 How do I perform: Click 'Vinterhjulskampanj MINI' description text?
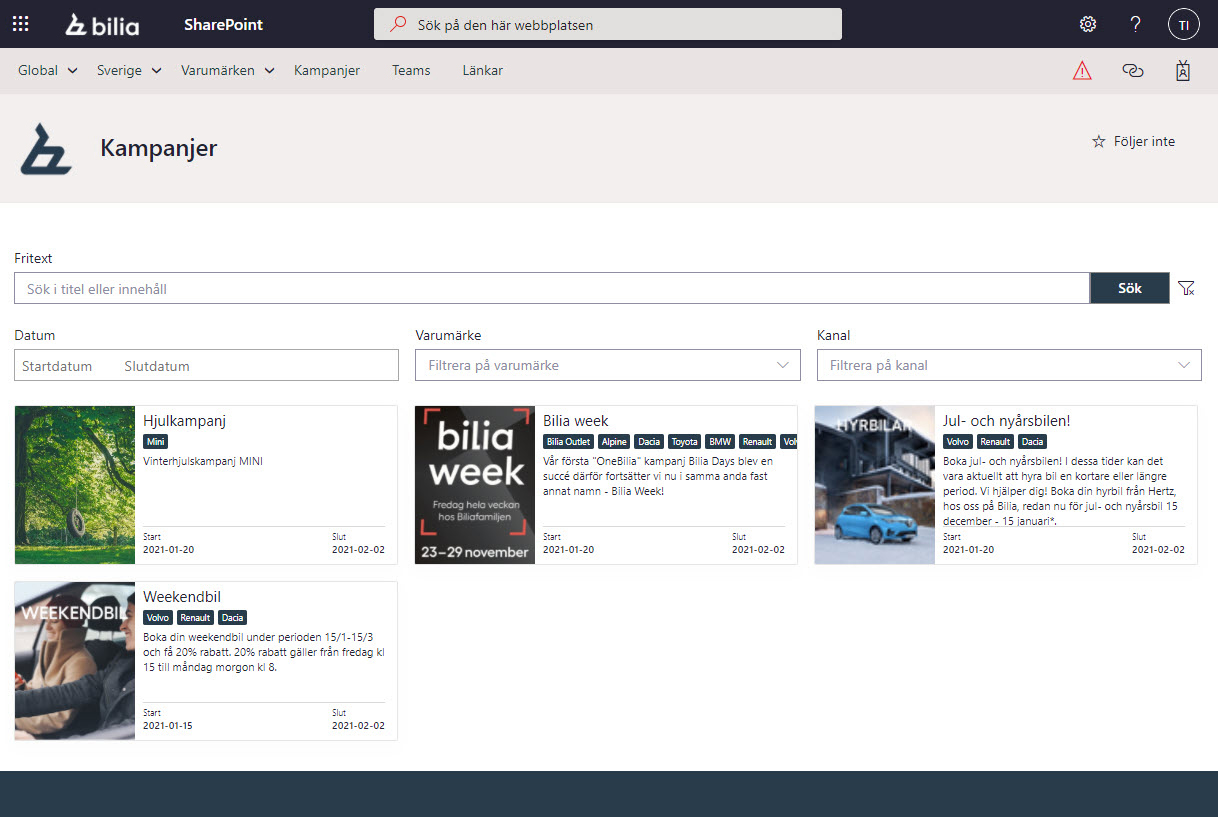click(203, 461)
